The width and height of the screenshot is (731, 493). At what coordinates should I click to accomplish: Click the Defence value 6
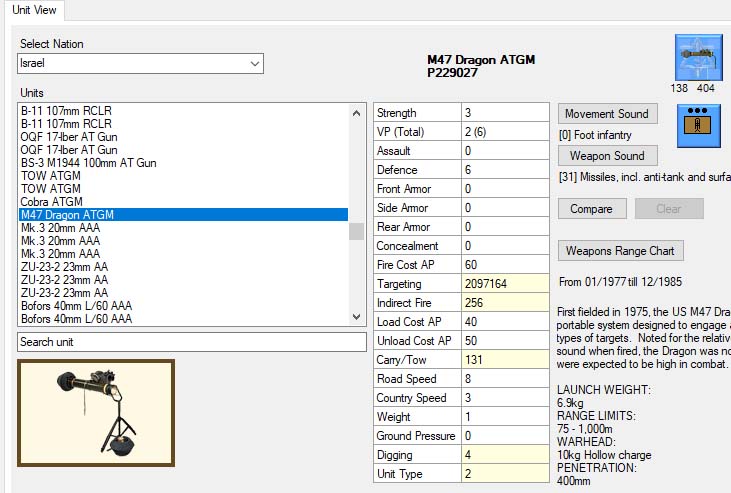[505, 170]
